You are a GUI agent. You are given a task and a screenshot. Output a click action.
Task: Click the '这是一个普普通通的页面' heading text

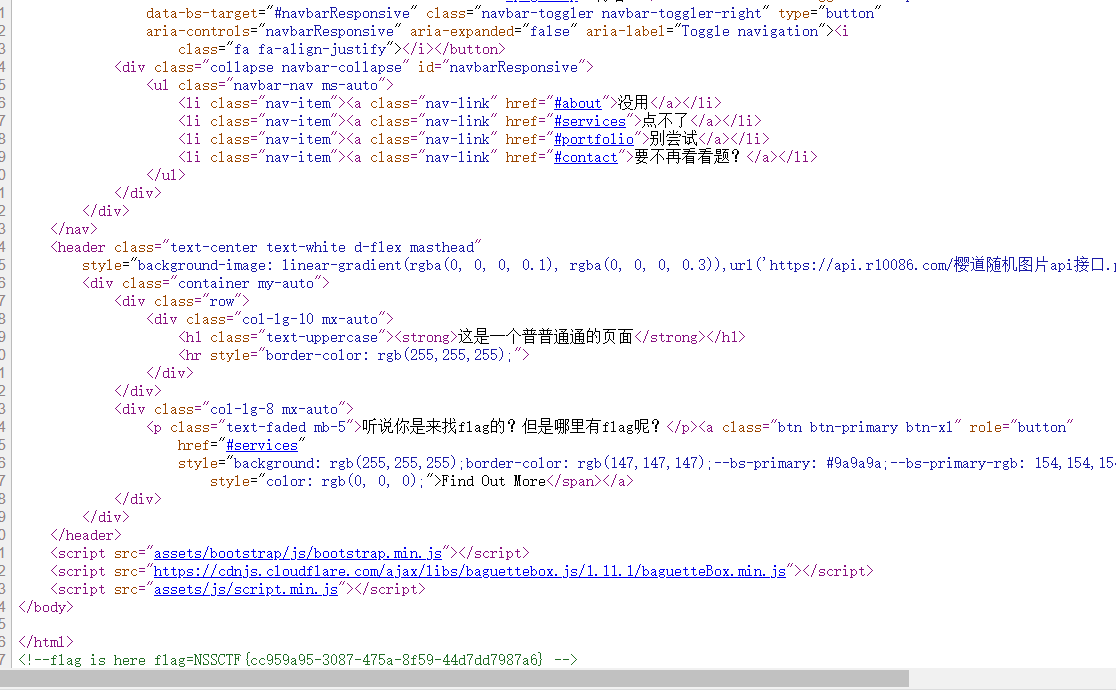545,337
